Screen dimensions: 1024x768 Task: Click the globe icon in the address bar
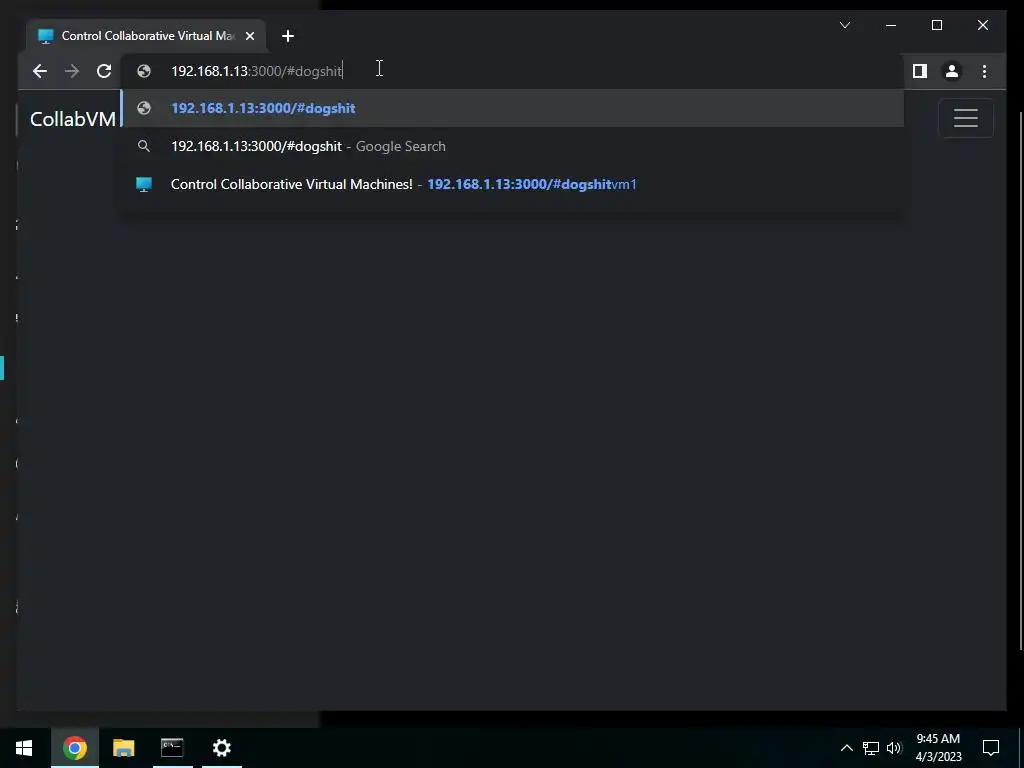click(144, 71)
